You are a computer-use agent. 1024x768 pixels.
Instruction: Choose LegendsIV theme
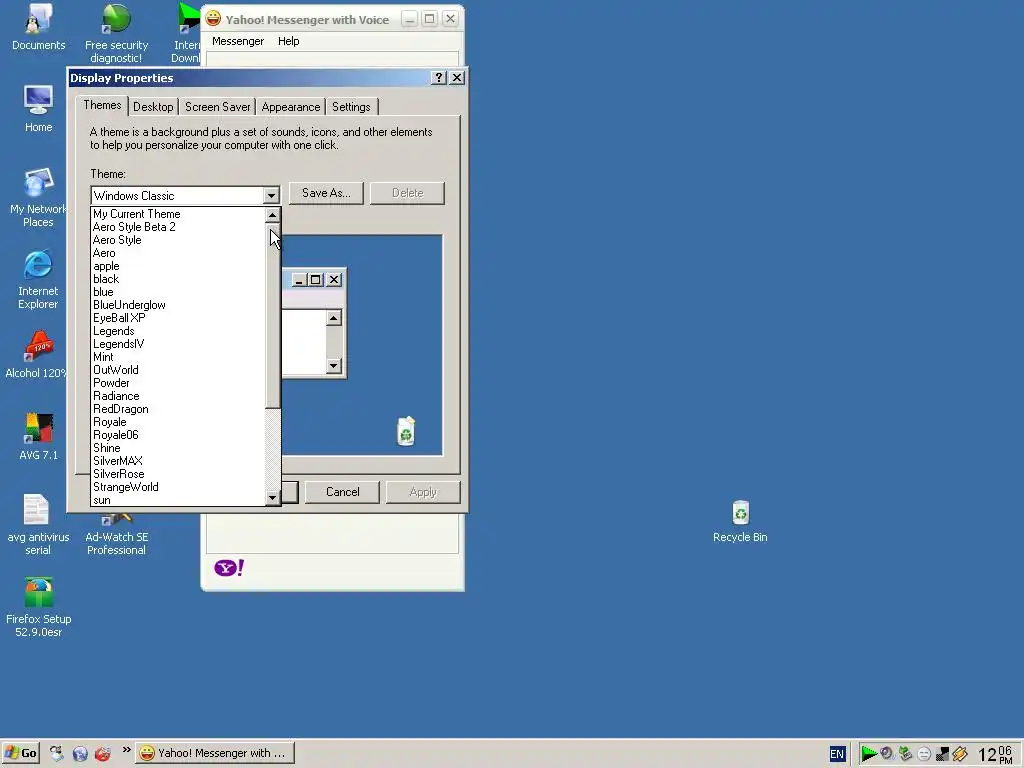pos(178,344)
